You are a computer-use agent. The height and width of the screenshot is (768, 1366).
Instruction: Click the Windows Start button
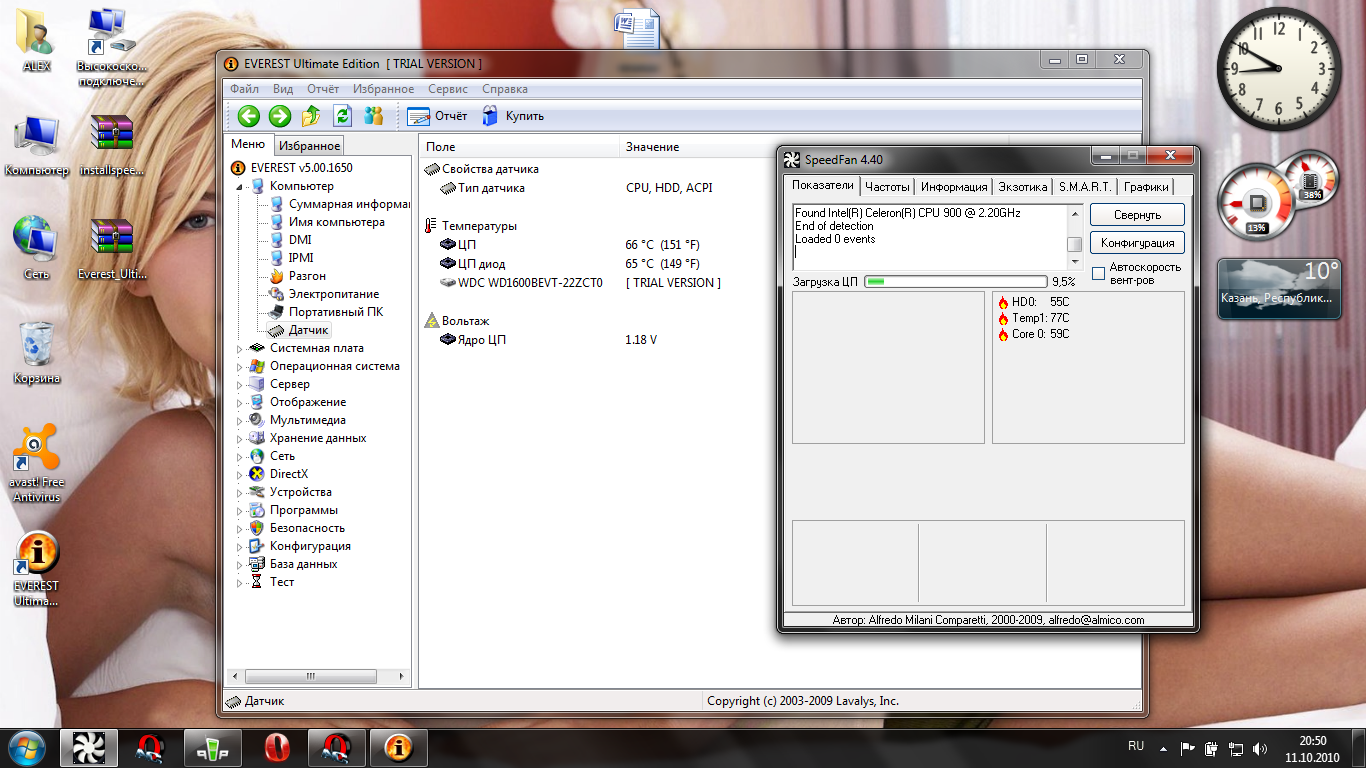click(x=27, y=747)
